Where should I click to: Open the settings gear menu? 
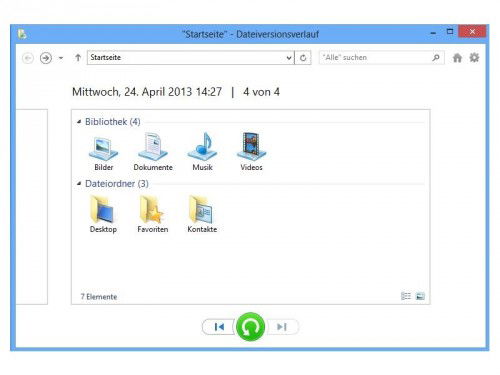(474, 58)
